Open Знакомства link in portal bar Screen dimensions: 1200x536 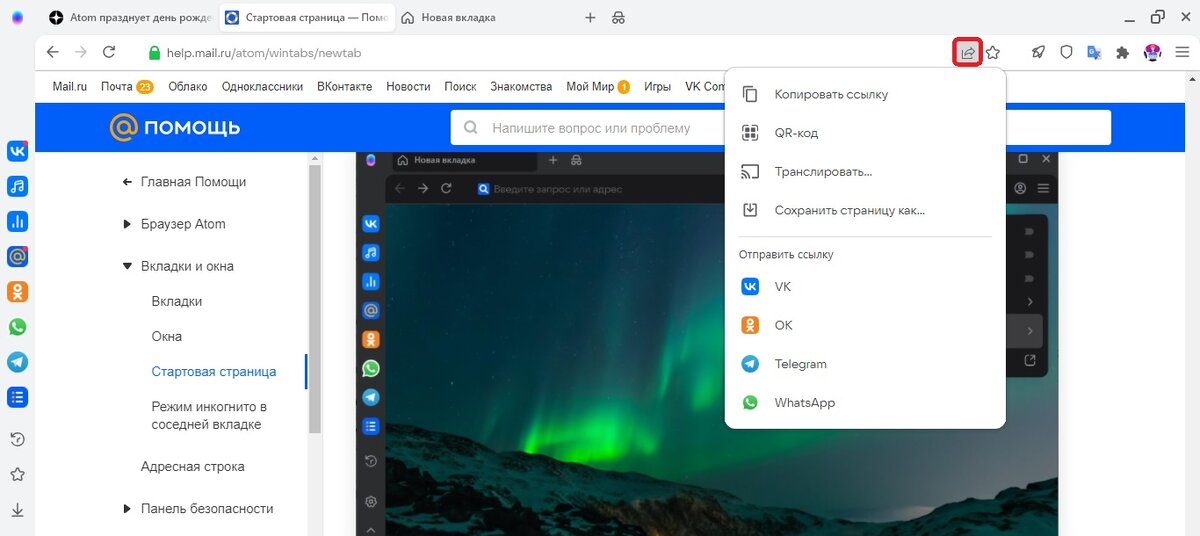[521, 87]
